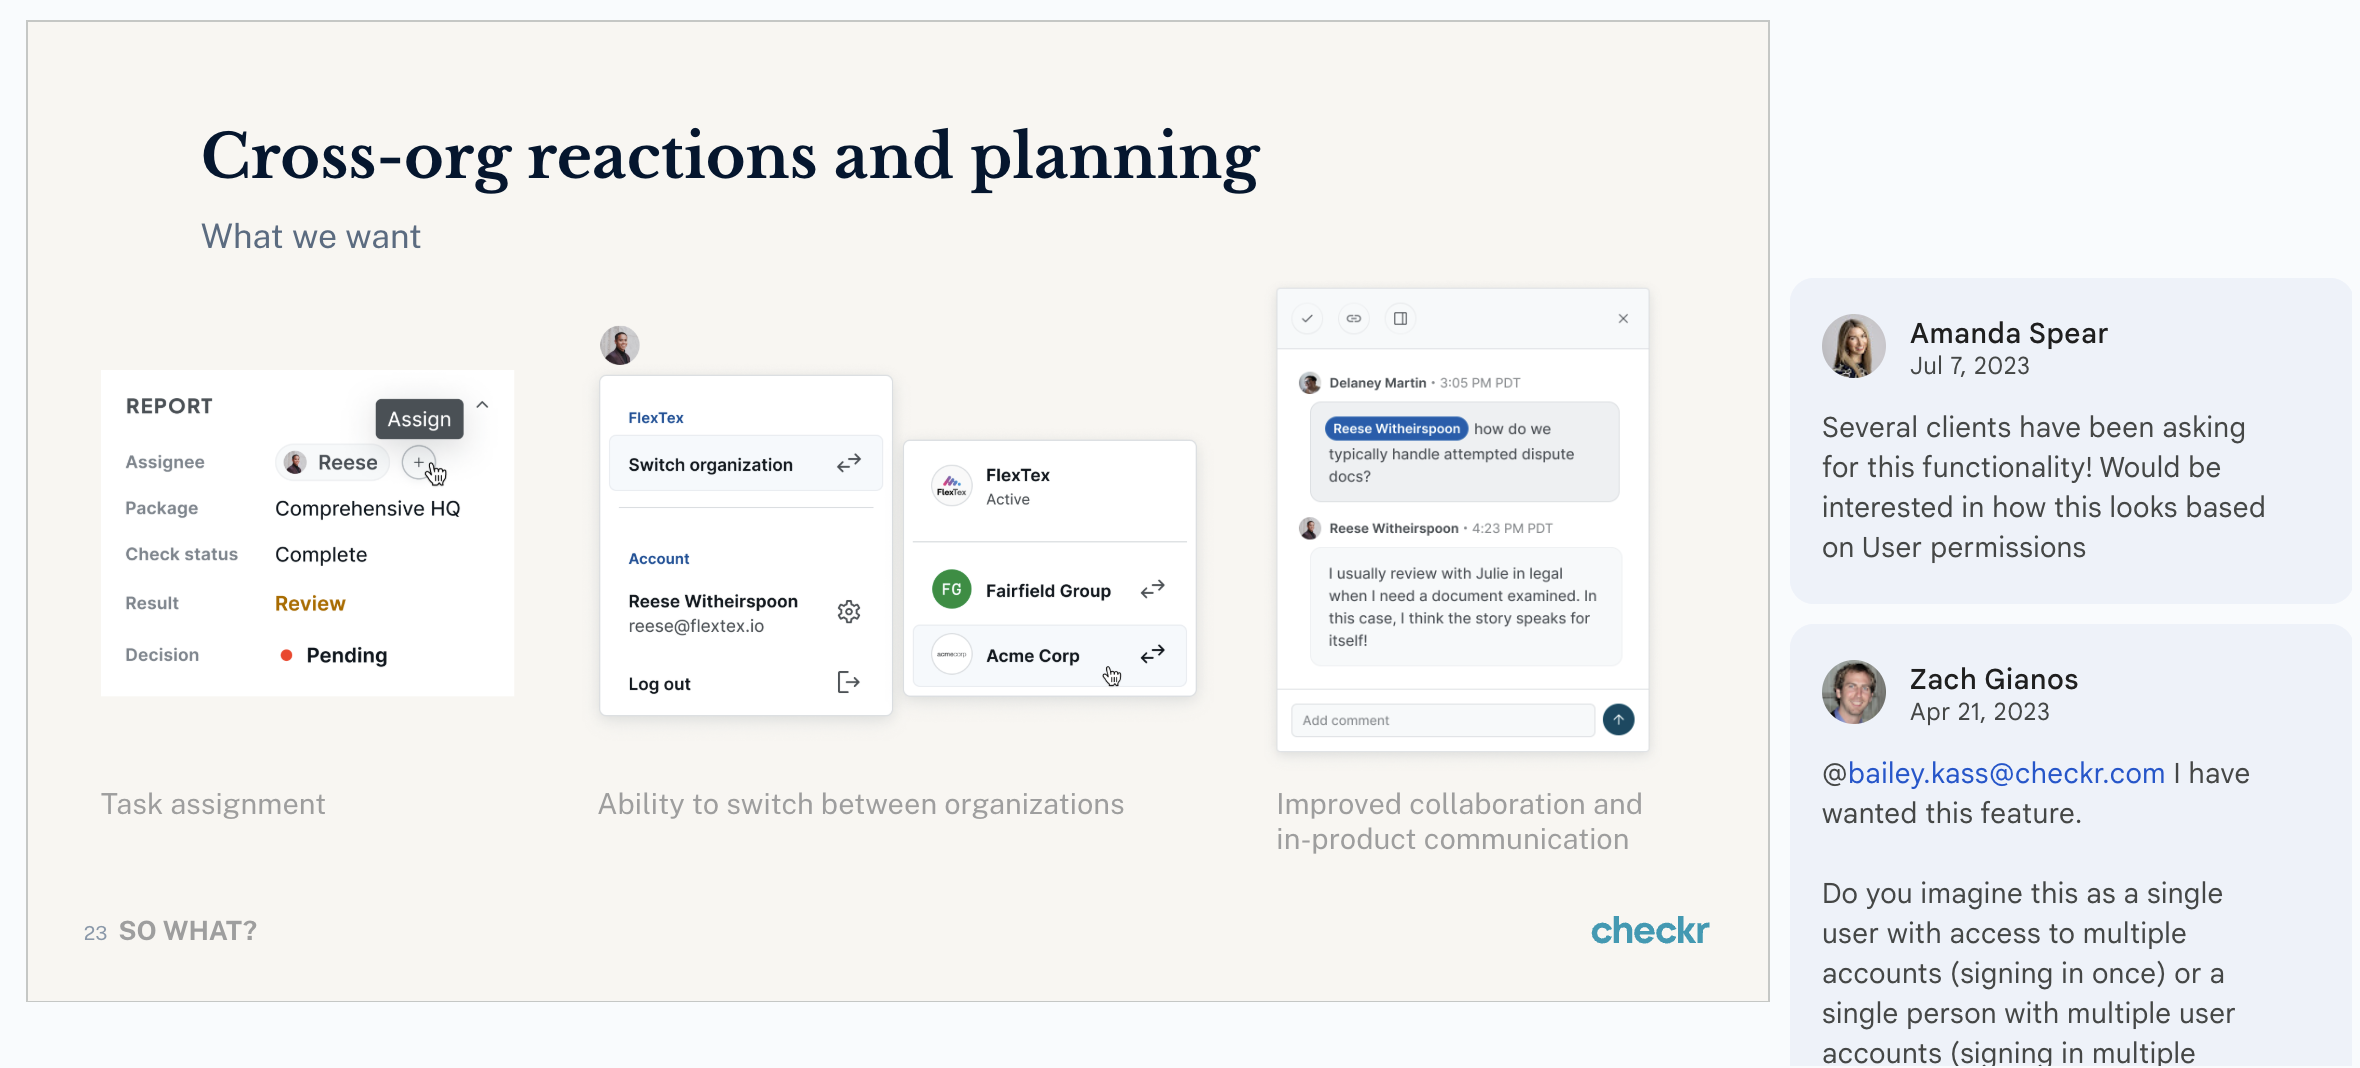Click the checkmark resolve icon in comments
The height and width of the screenshot is (1068, 2360).
click(1307, 319)
